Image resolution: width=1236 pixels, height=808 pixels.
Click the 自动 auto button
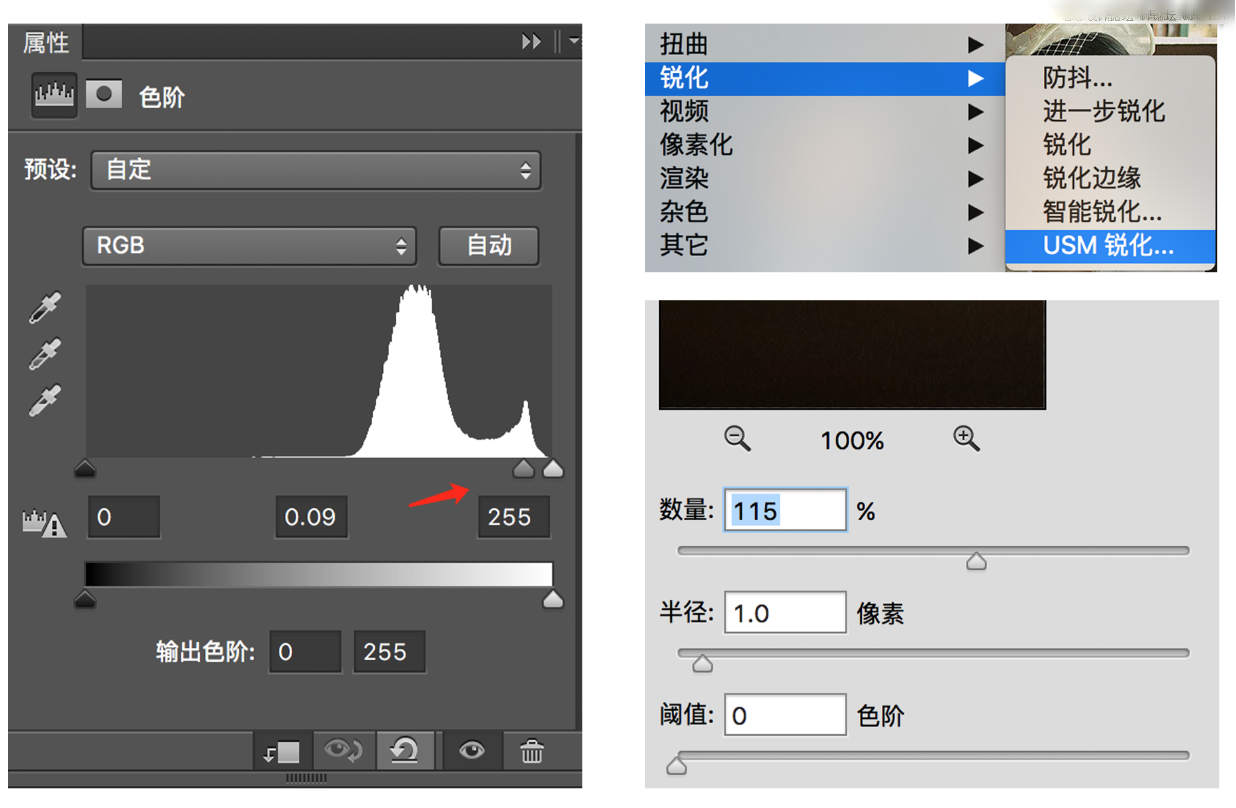[x=489, y=246]
